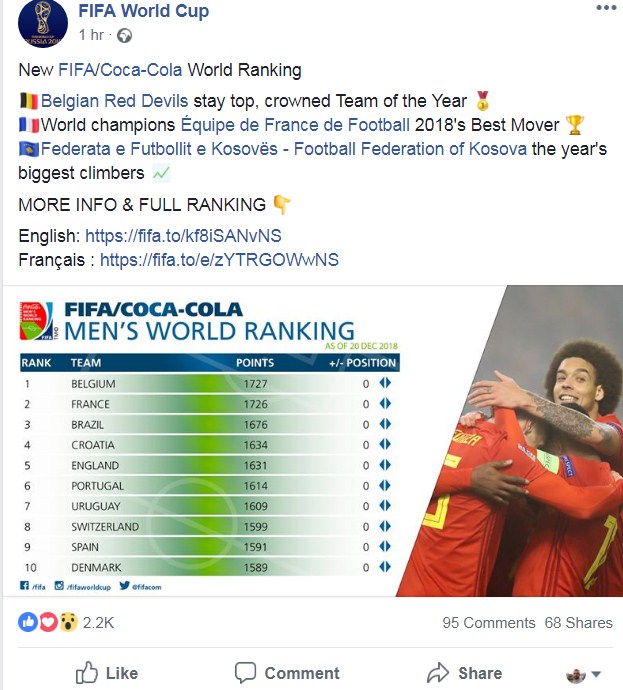This screenshot has height=690, width=623.
Task: Open the FIFA/Coca-Cola tagged link
Action: point(120,70)
